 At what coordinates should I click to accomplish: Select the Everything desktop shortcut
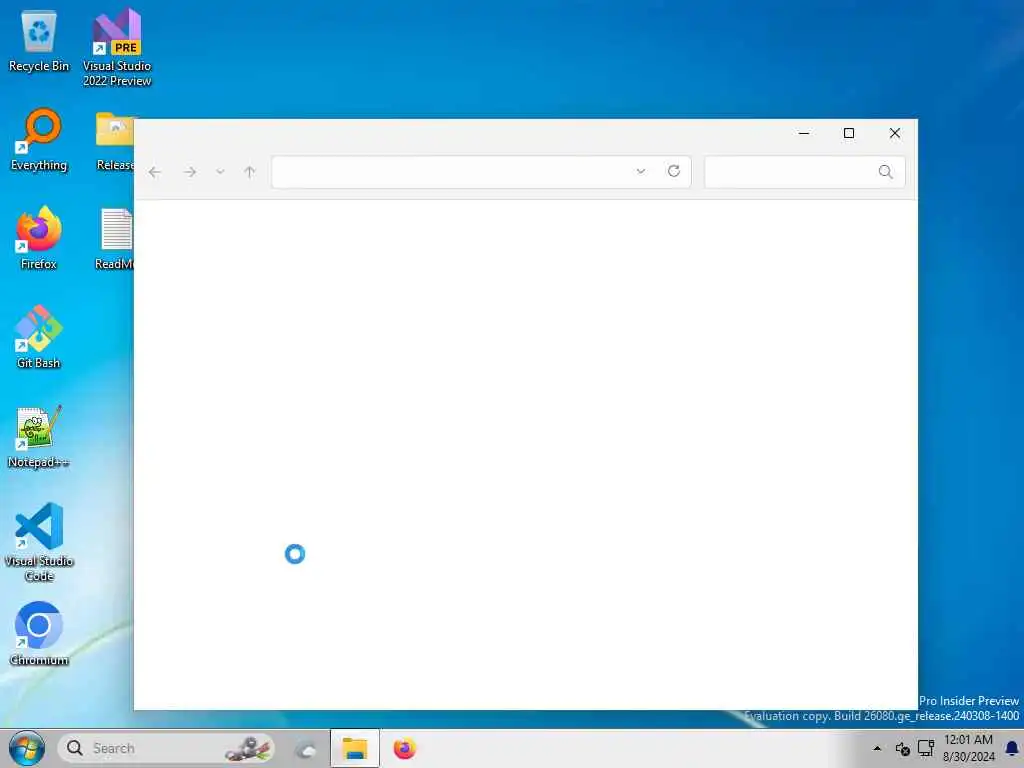click(39, 139)
